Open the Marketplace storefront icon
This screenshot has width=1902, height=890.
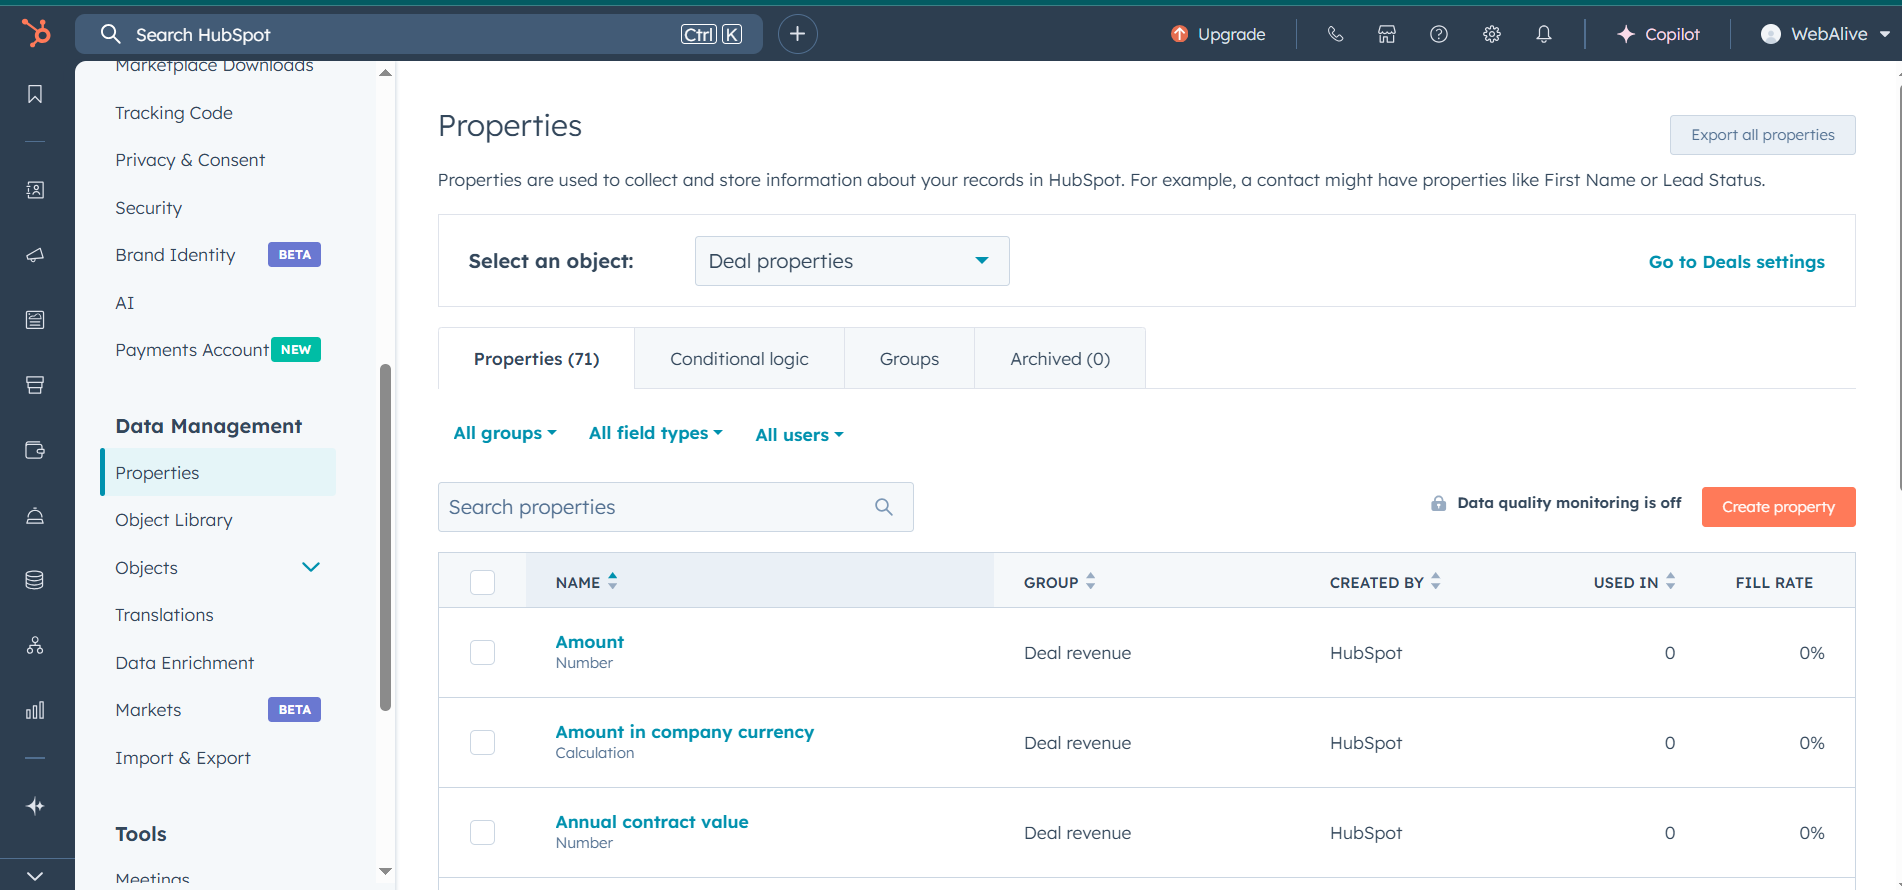(x=1387, y=34)
